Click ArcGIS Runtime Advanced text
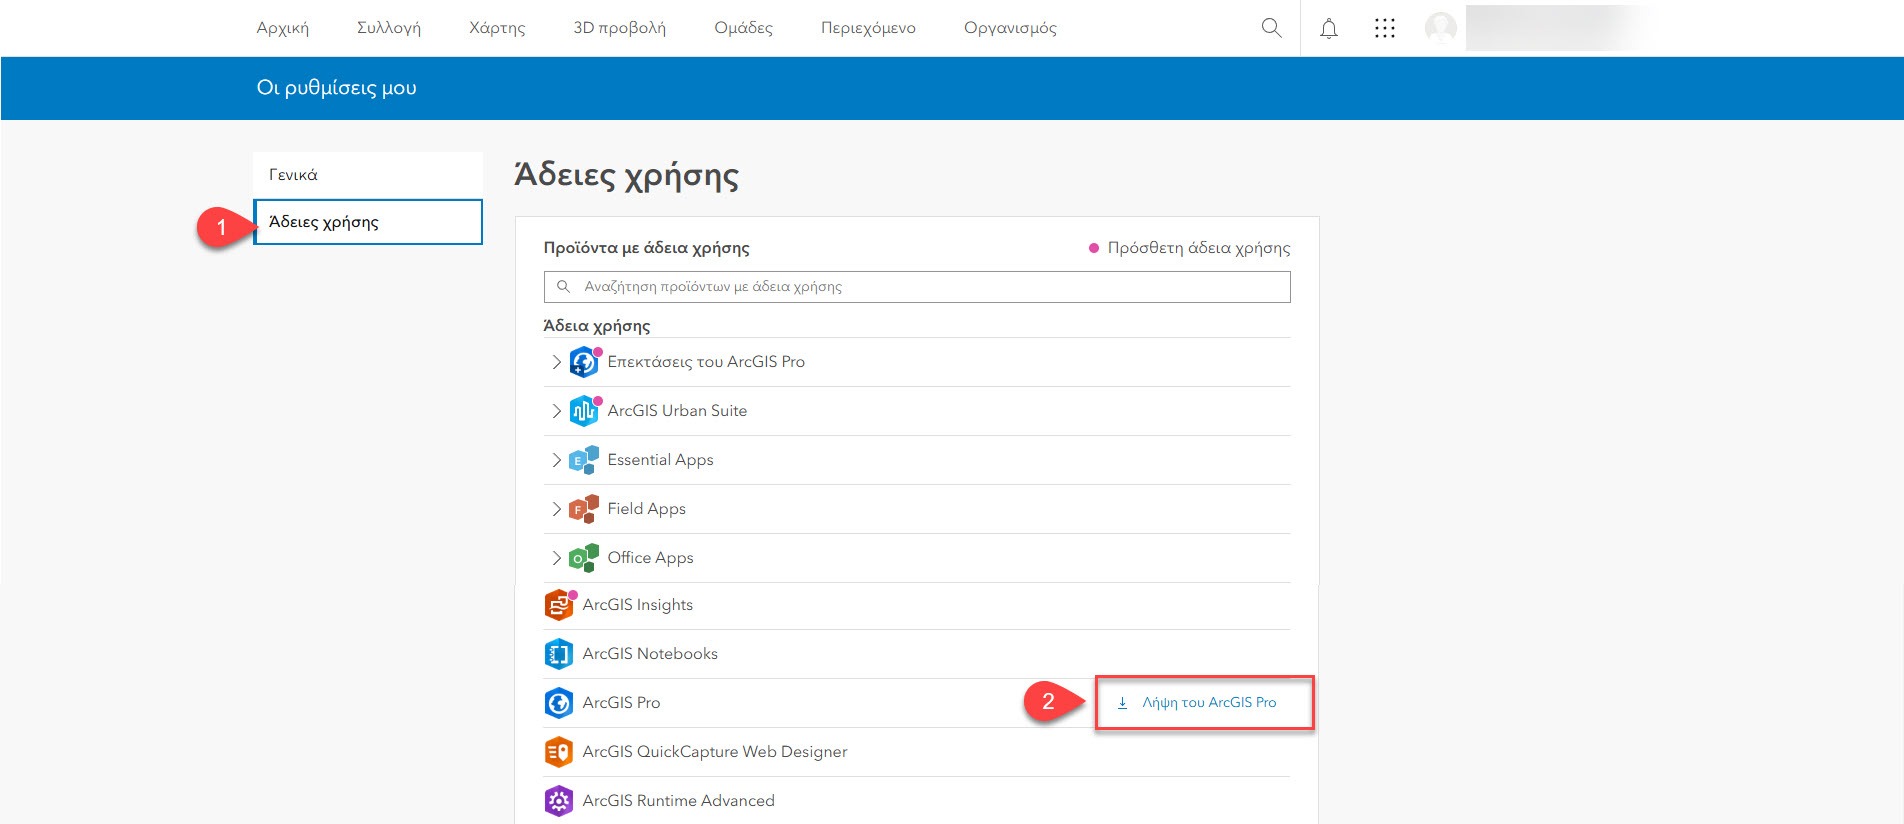Viewport: 1904px width, 824px height. [679, 801]
